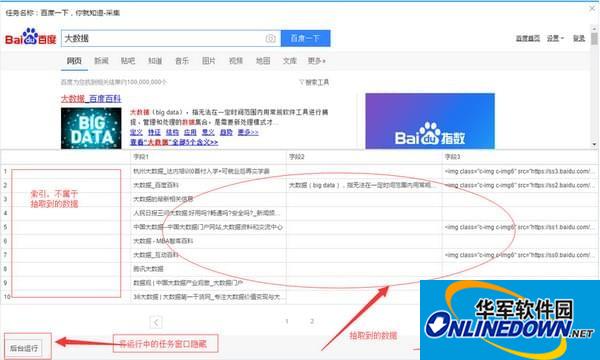Select the 网页 tab
The width and height of the screenshot is (600, 360).
(74, 60)
